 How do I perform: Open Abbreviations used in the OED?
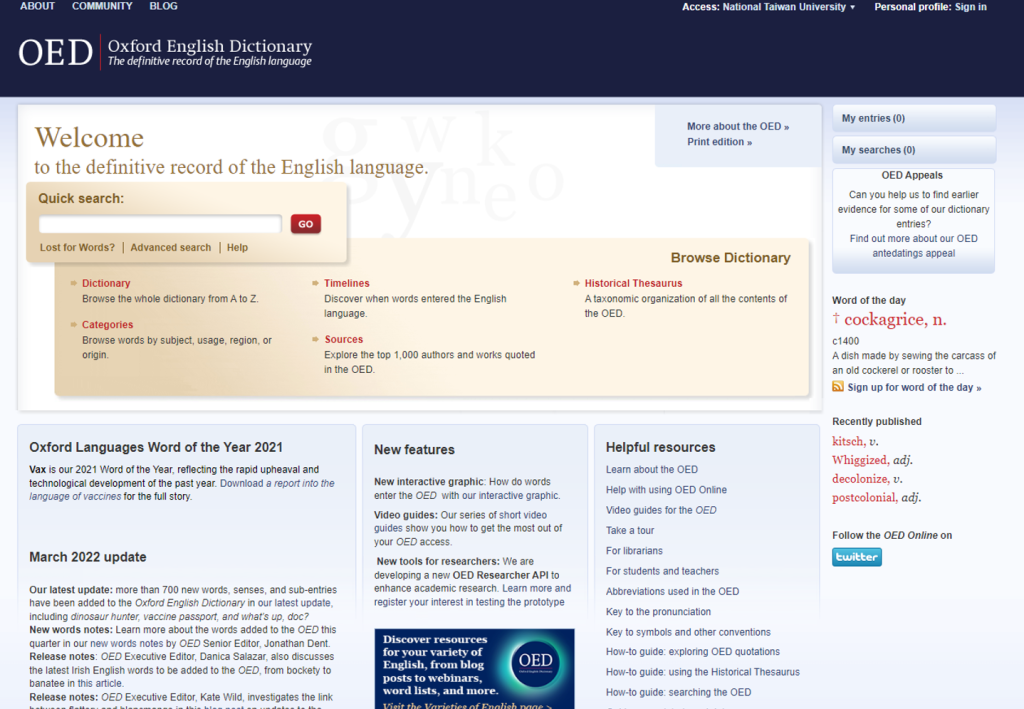click(673, 591)
